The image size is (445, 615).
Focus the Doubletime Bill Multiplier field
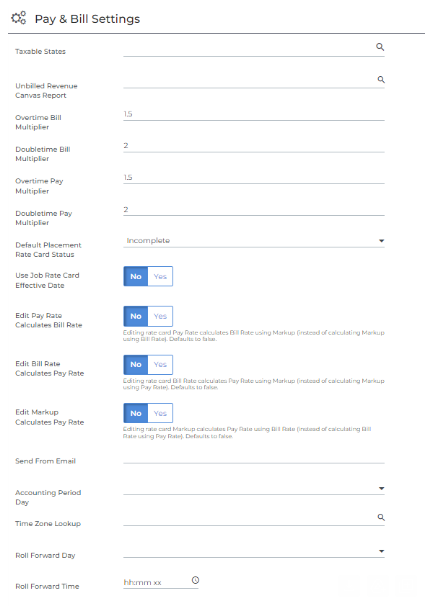coord(254,146)
